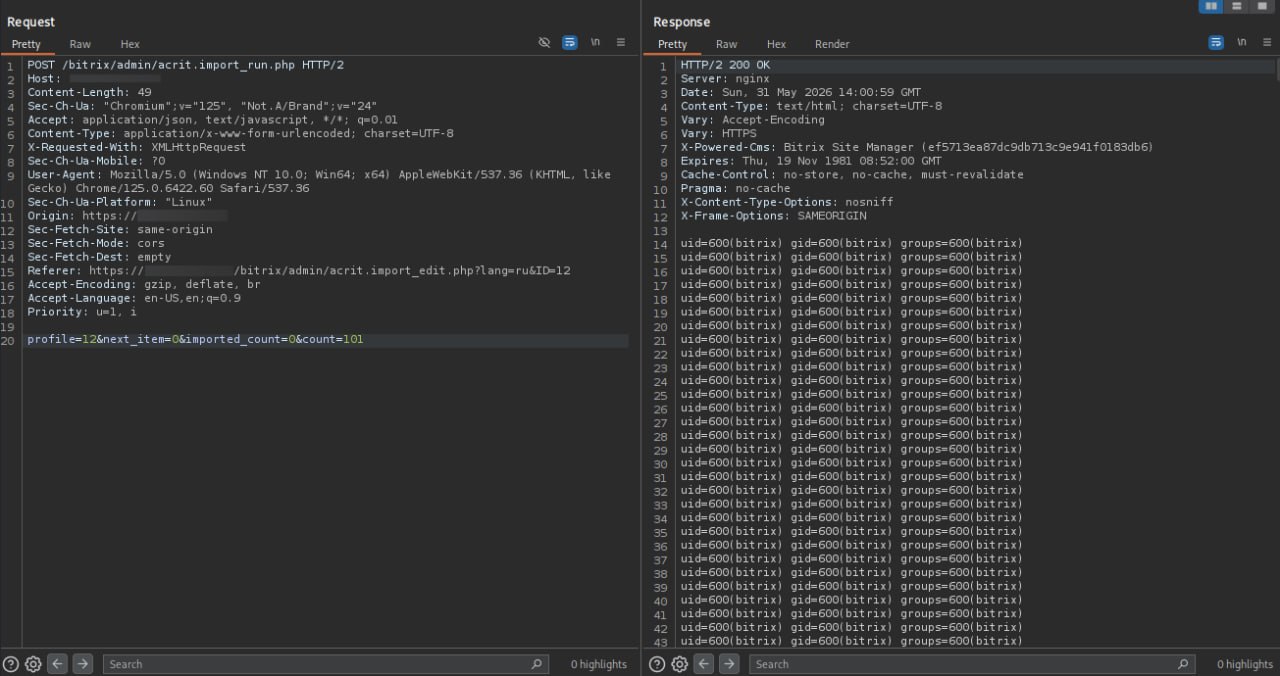
Task: Click magnifier icon in Response search
Action: pyautogui.click(x=1184, y=664)
